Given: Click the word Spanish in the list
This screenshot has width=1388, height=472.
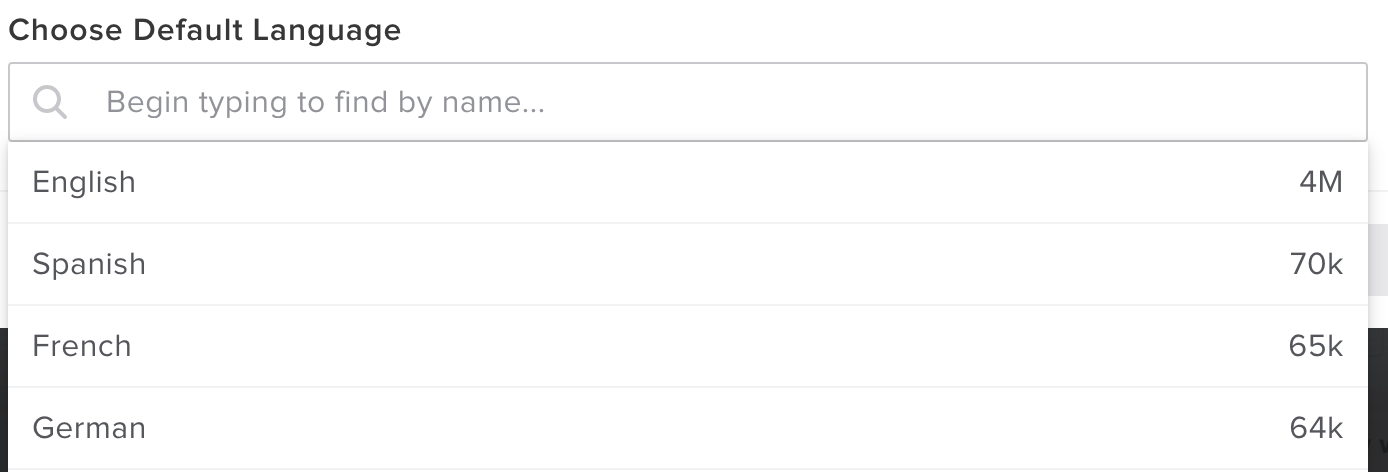Looking at the screenshot, I should coord(89,264).
